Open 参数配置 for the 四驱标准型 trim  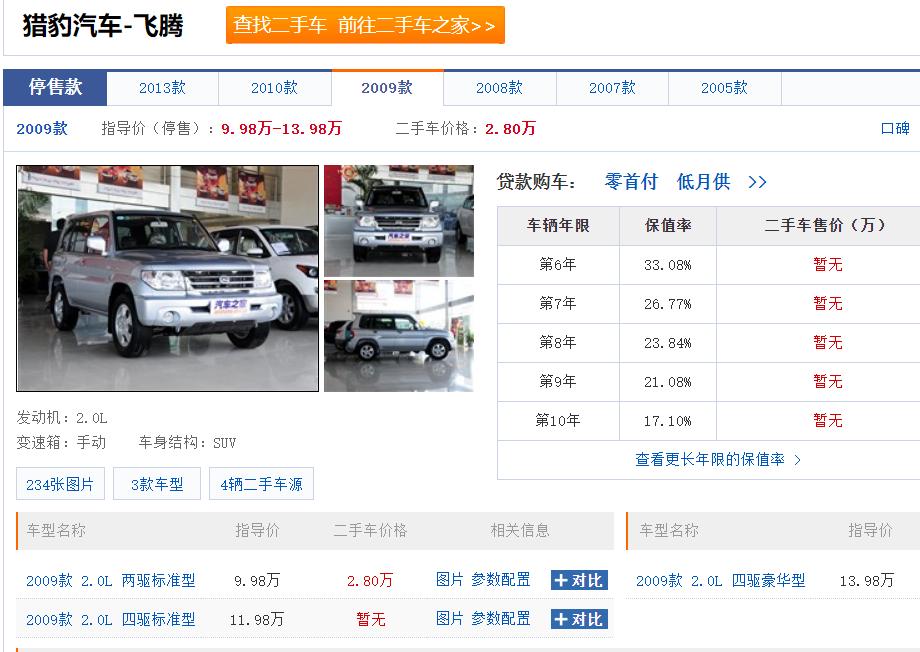pos(503,618)
